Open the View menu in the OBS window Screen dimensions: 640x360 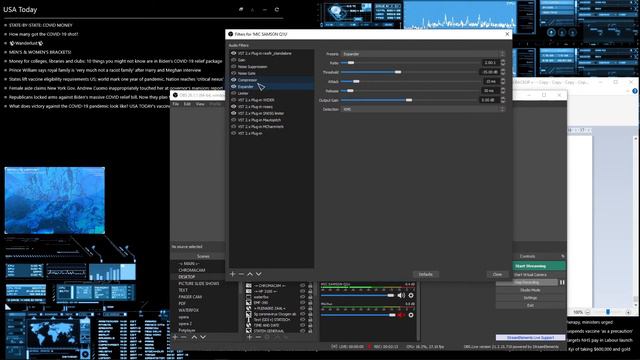click(200, 104)
